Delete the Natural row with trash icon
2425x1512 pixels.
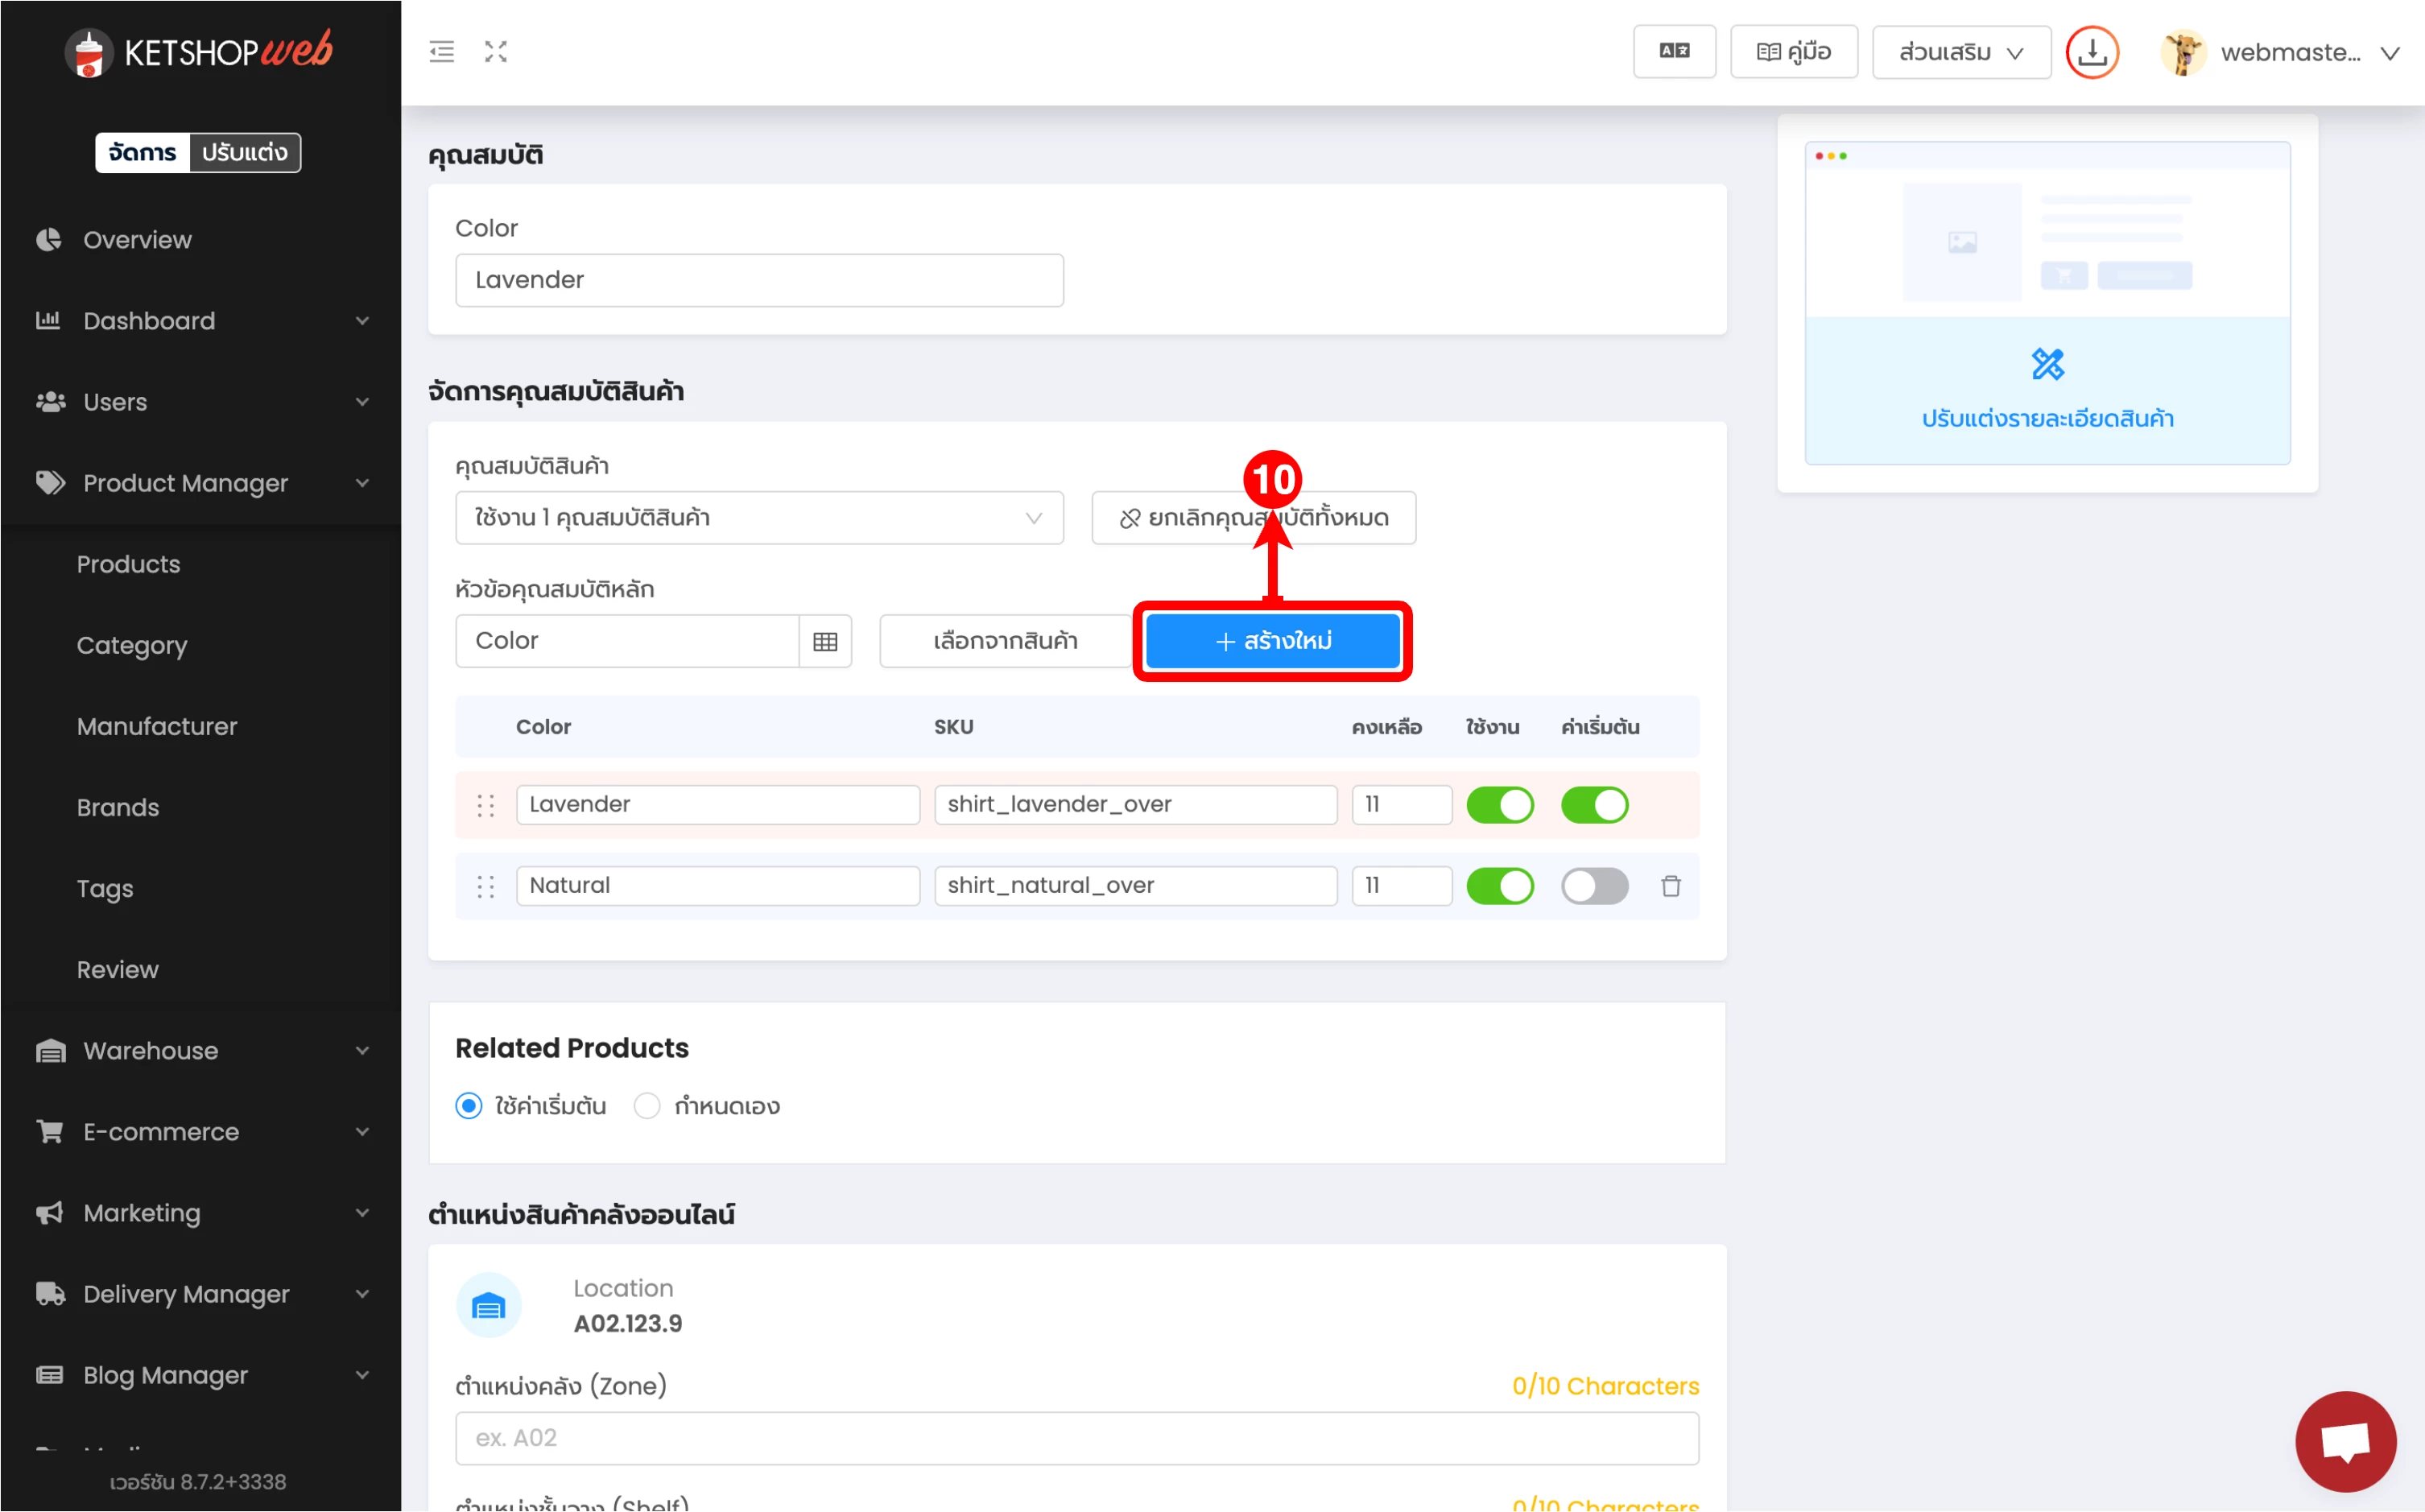[1670, 886]
